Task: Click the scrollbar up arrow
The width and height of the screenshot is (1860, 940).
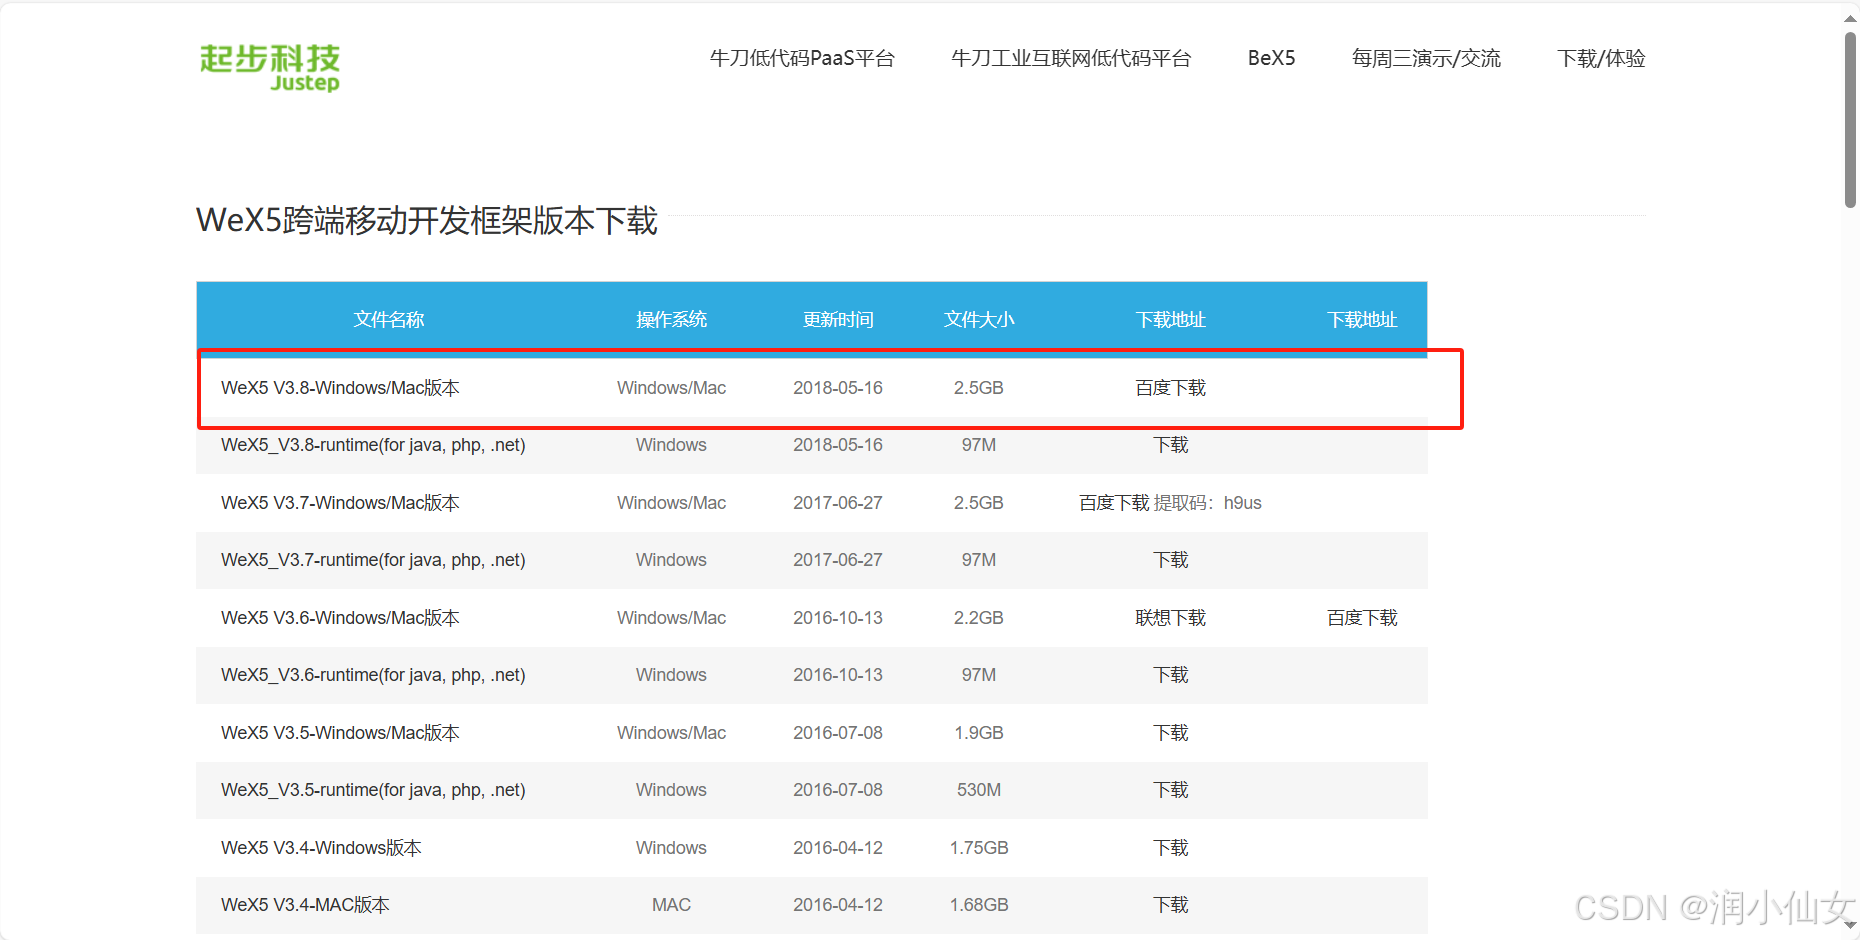Action: tap(1850, 17)
